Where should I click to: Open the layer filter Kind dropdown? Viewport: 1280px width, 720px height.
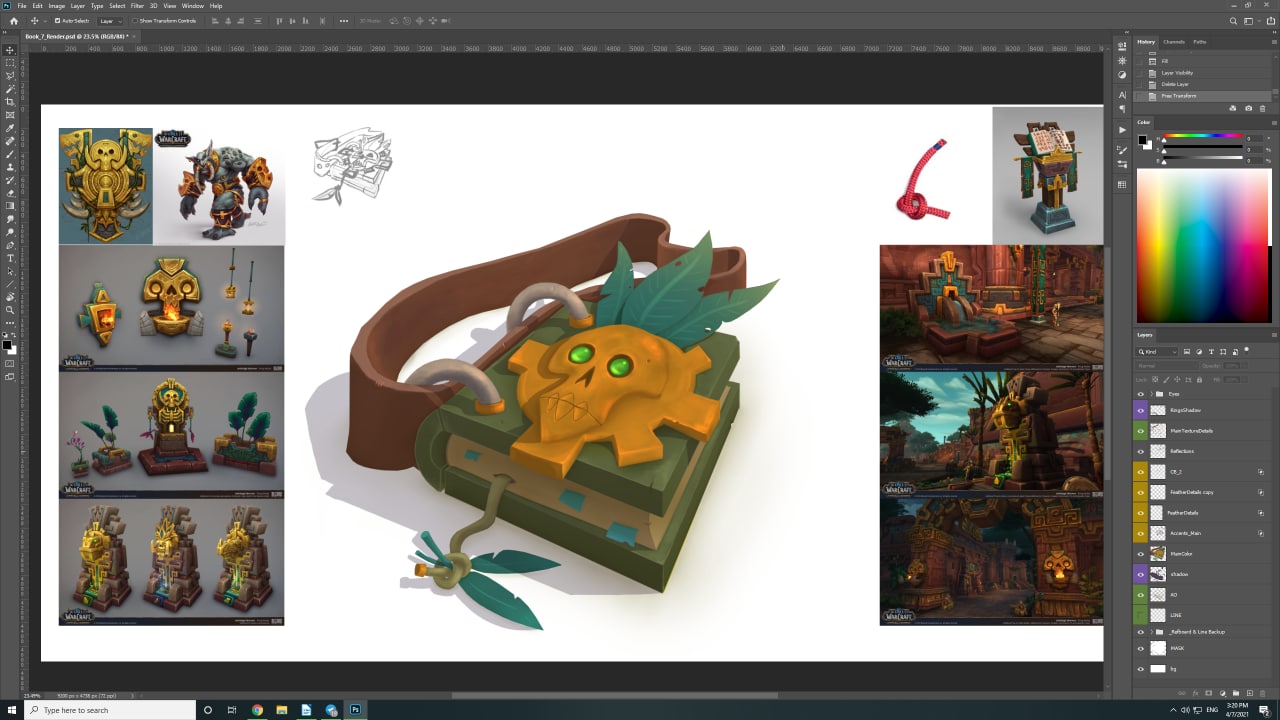pos(1158,352)
